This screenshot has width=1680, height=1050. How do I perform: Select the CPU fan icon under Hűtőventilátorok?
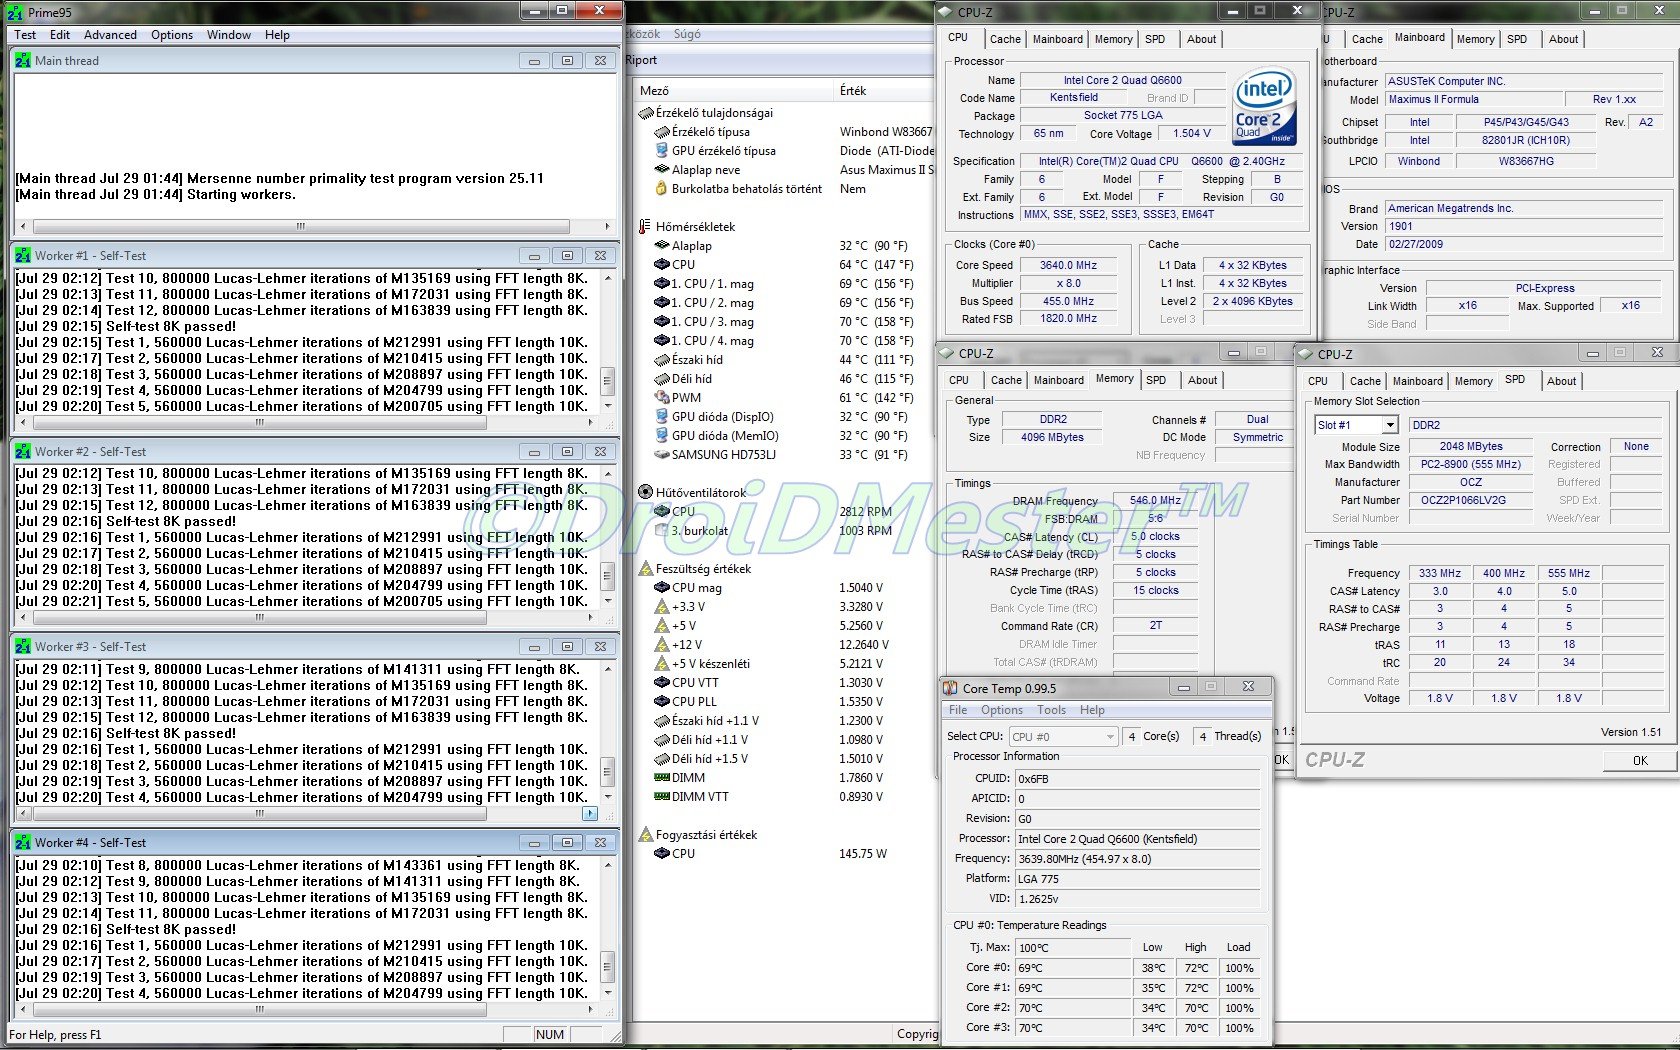pos(661,512)
